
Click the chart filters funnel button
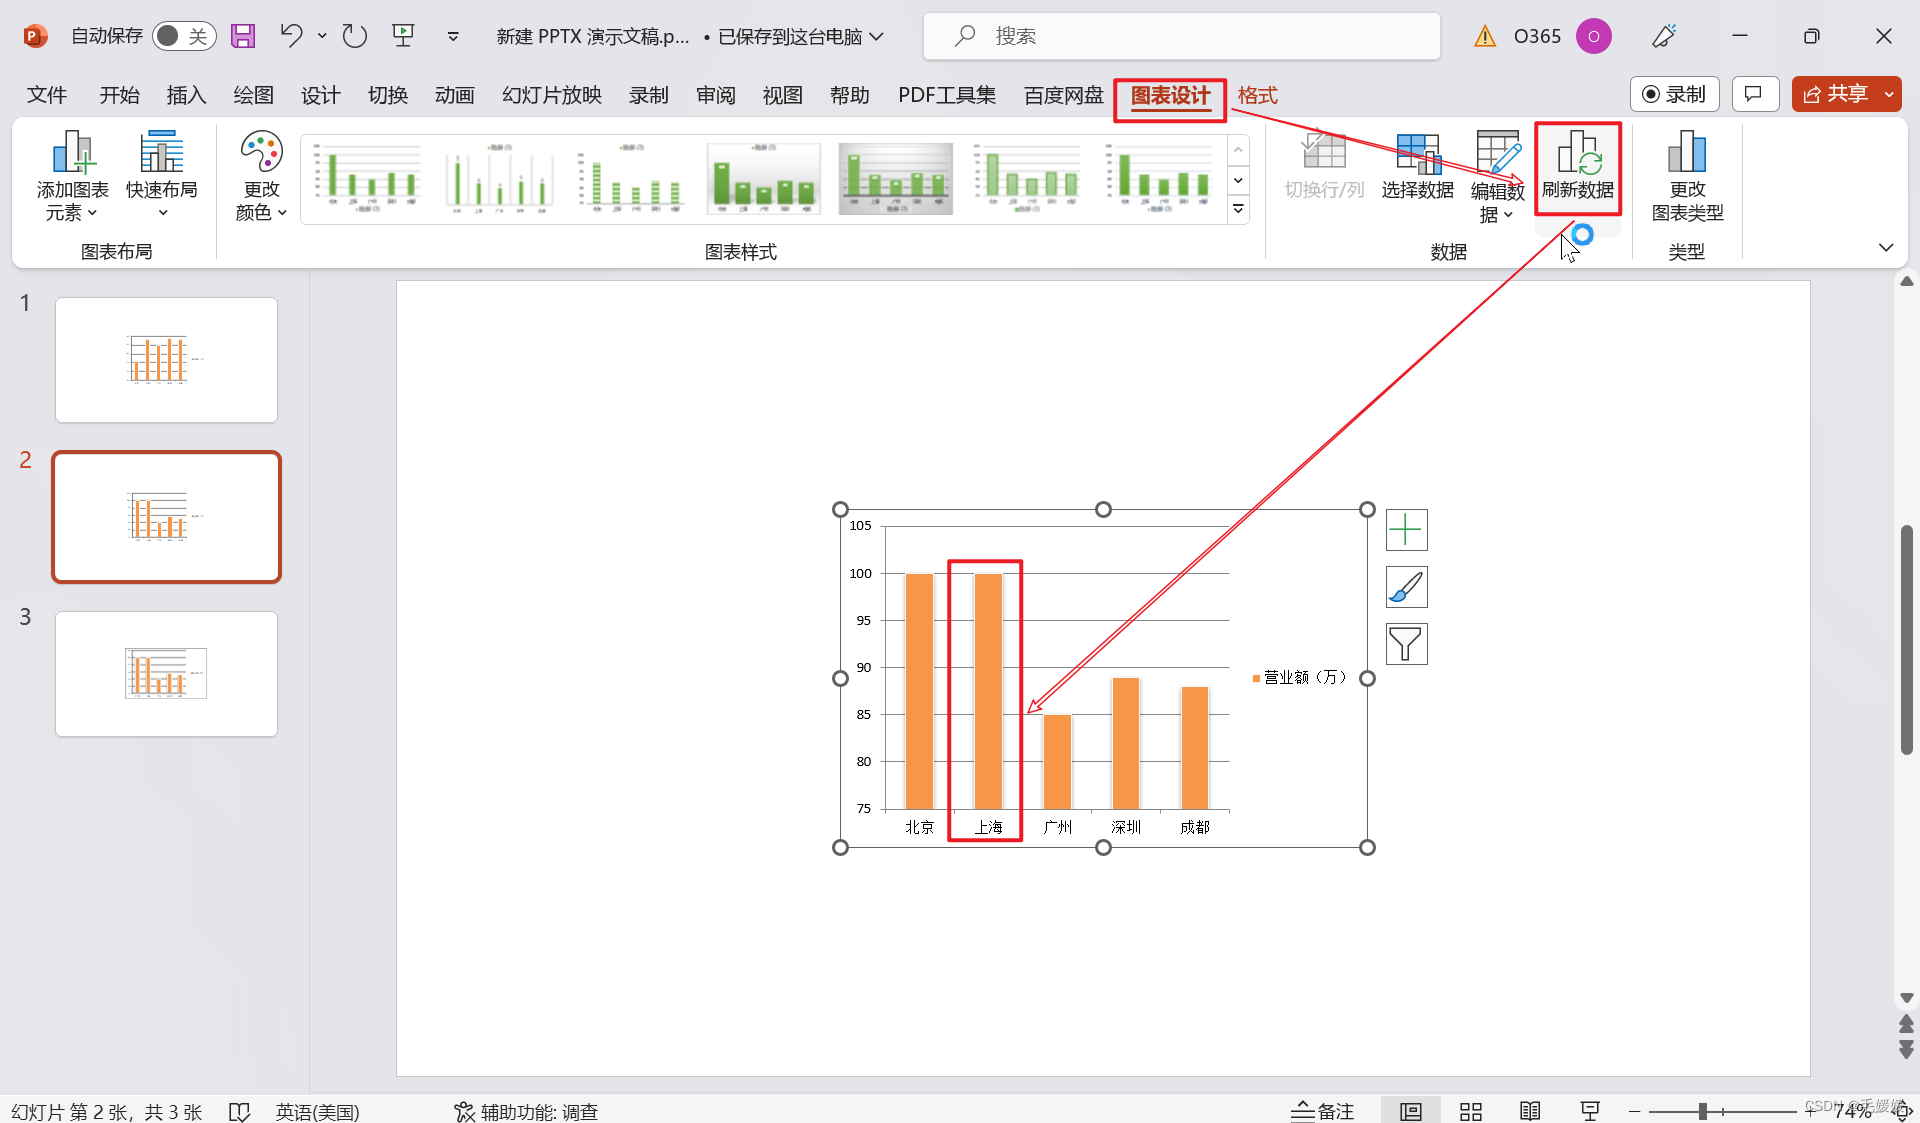click(1406, 644)
